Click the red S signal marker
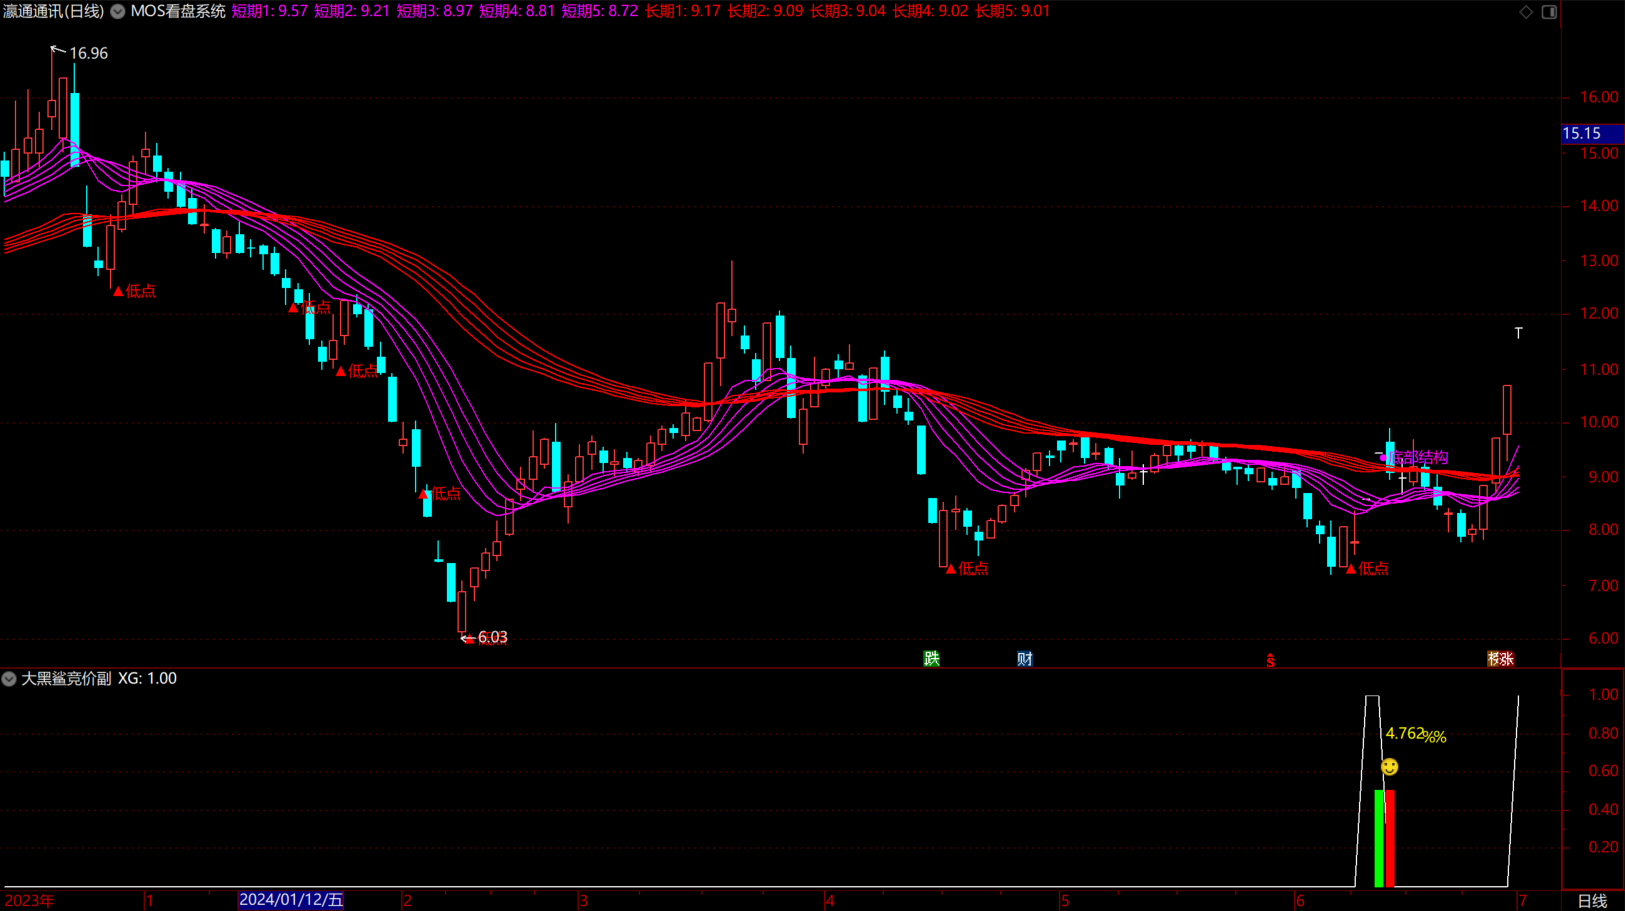1625x911 pixels. pyautogui.click(x=1270, y=661)
